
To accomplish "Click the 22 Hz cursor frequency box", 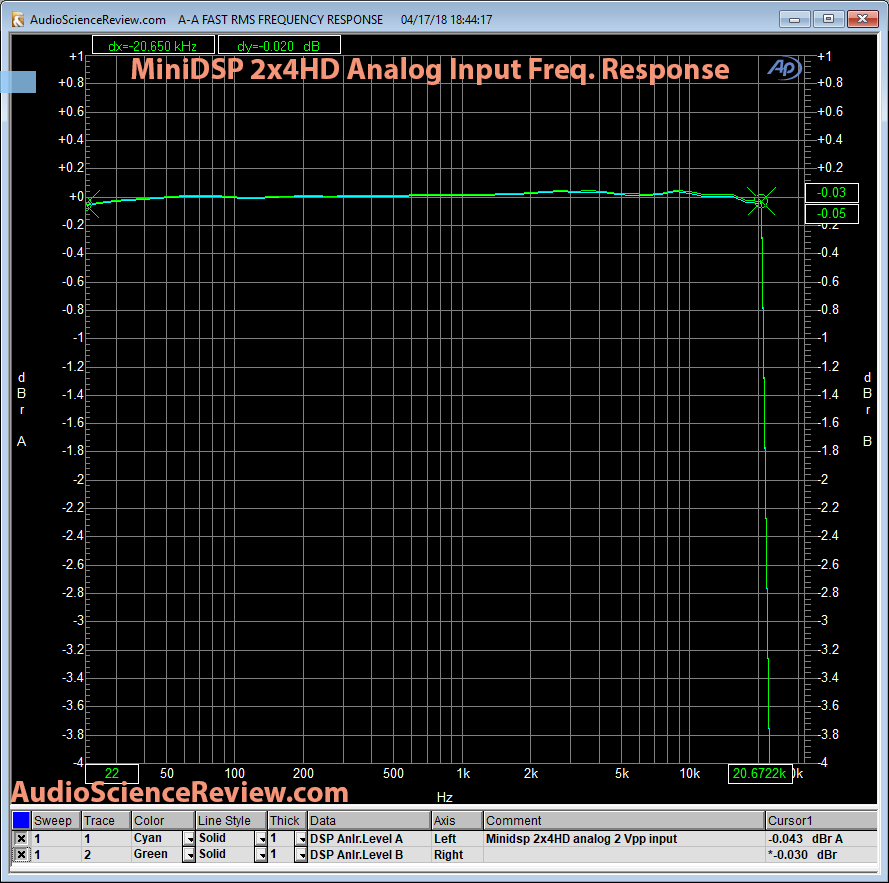I will coord(112,774).
